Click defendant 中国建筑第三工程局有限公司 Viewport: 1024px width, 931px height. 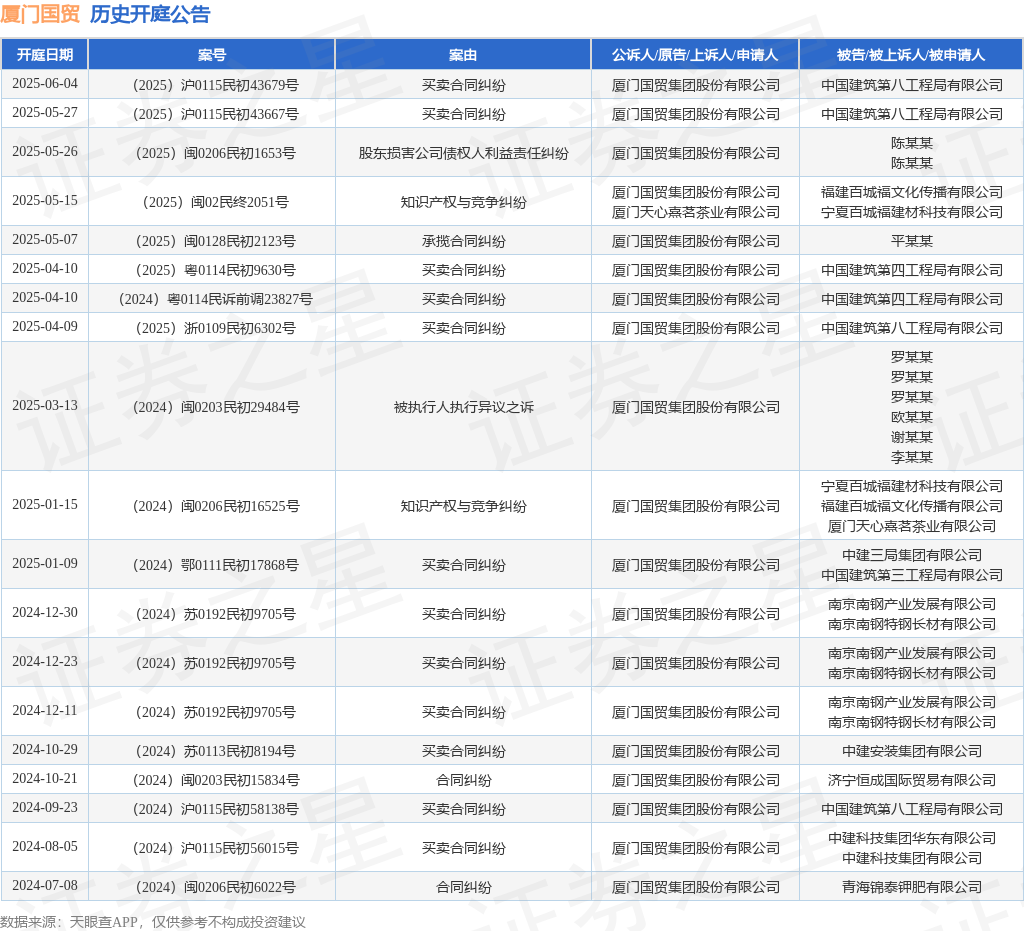[911, 575]
